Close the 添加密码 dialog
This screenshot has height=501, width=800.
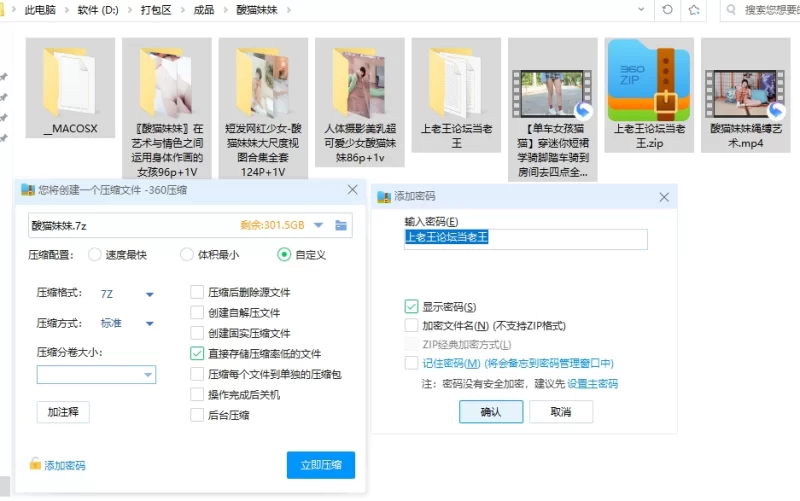click(664, 197)
